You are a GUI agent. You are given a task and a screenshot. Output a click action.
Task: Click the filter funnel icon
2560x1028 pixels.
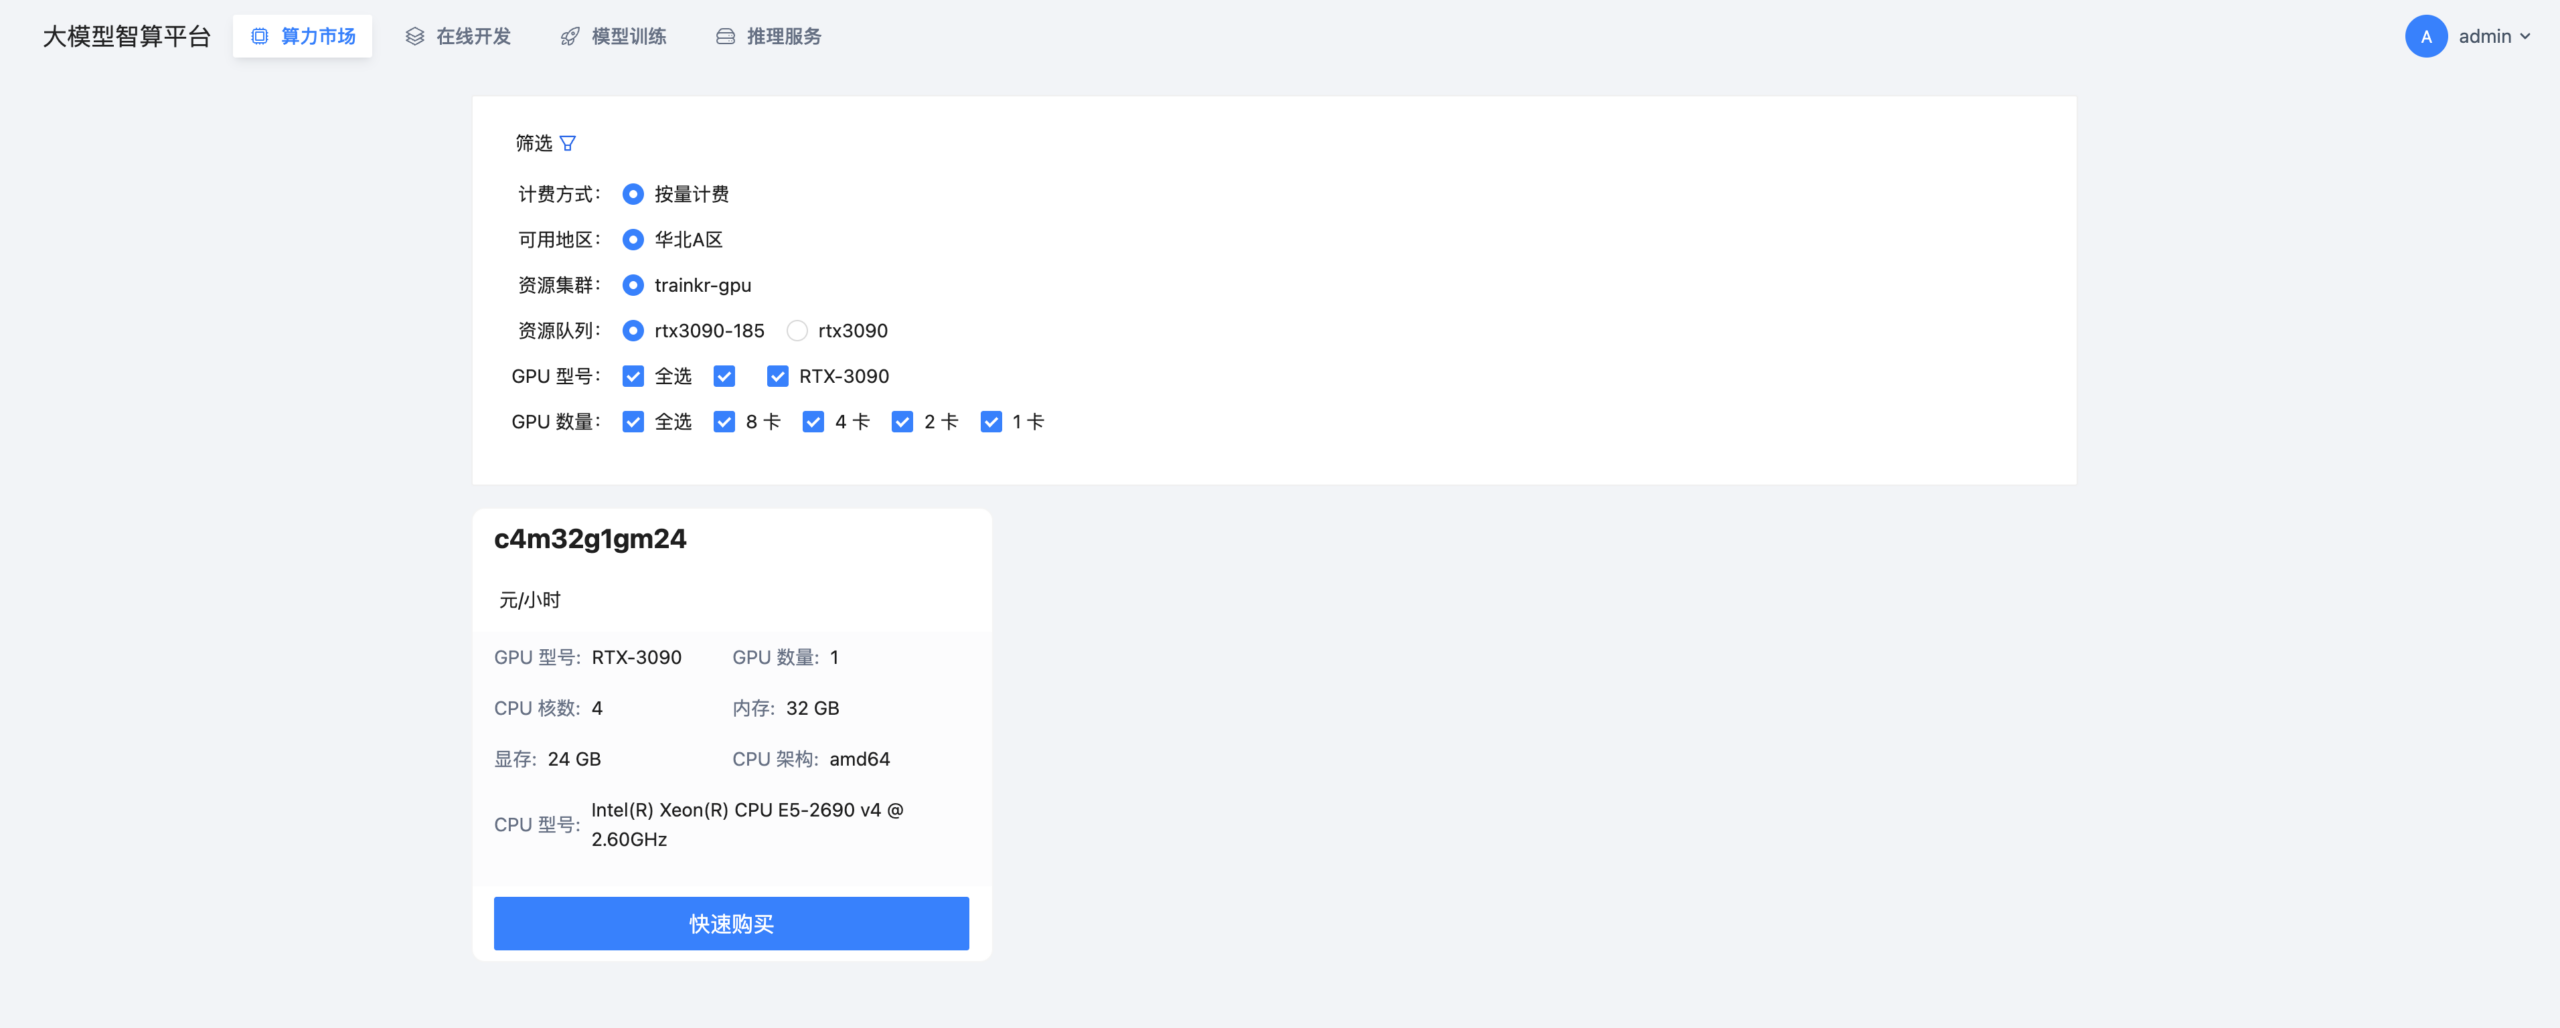(x=568, y=143)
